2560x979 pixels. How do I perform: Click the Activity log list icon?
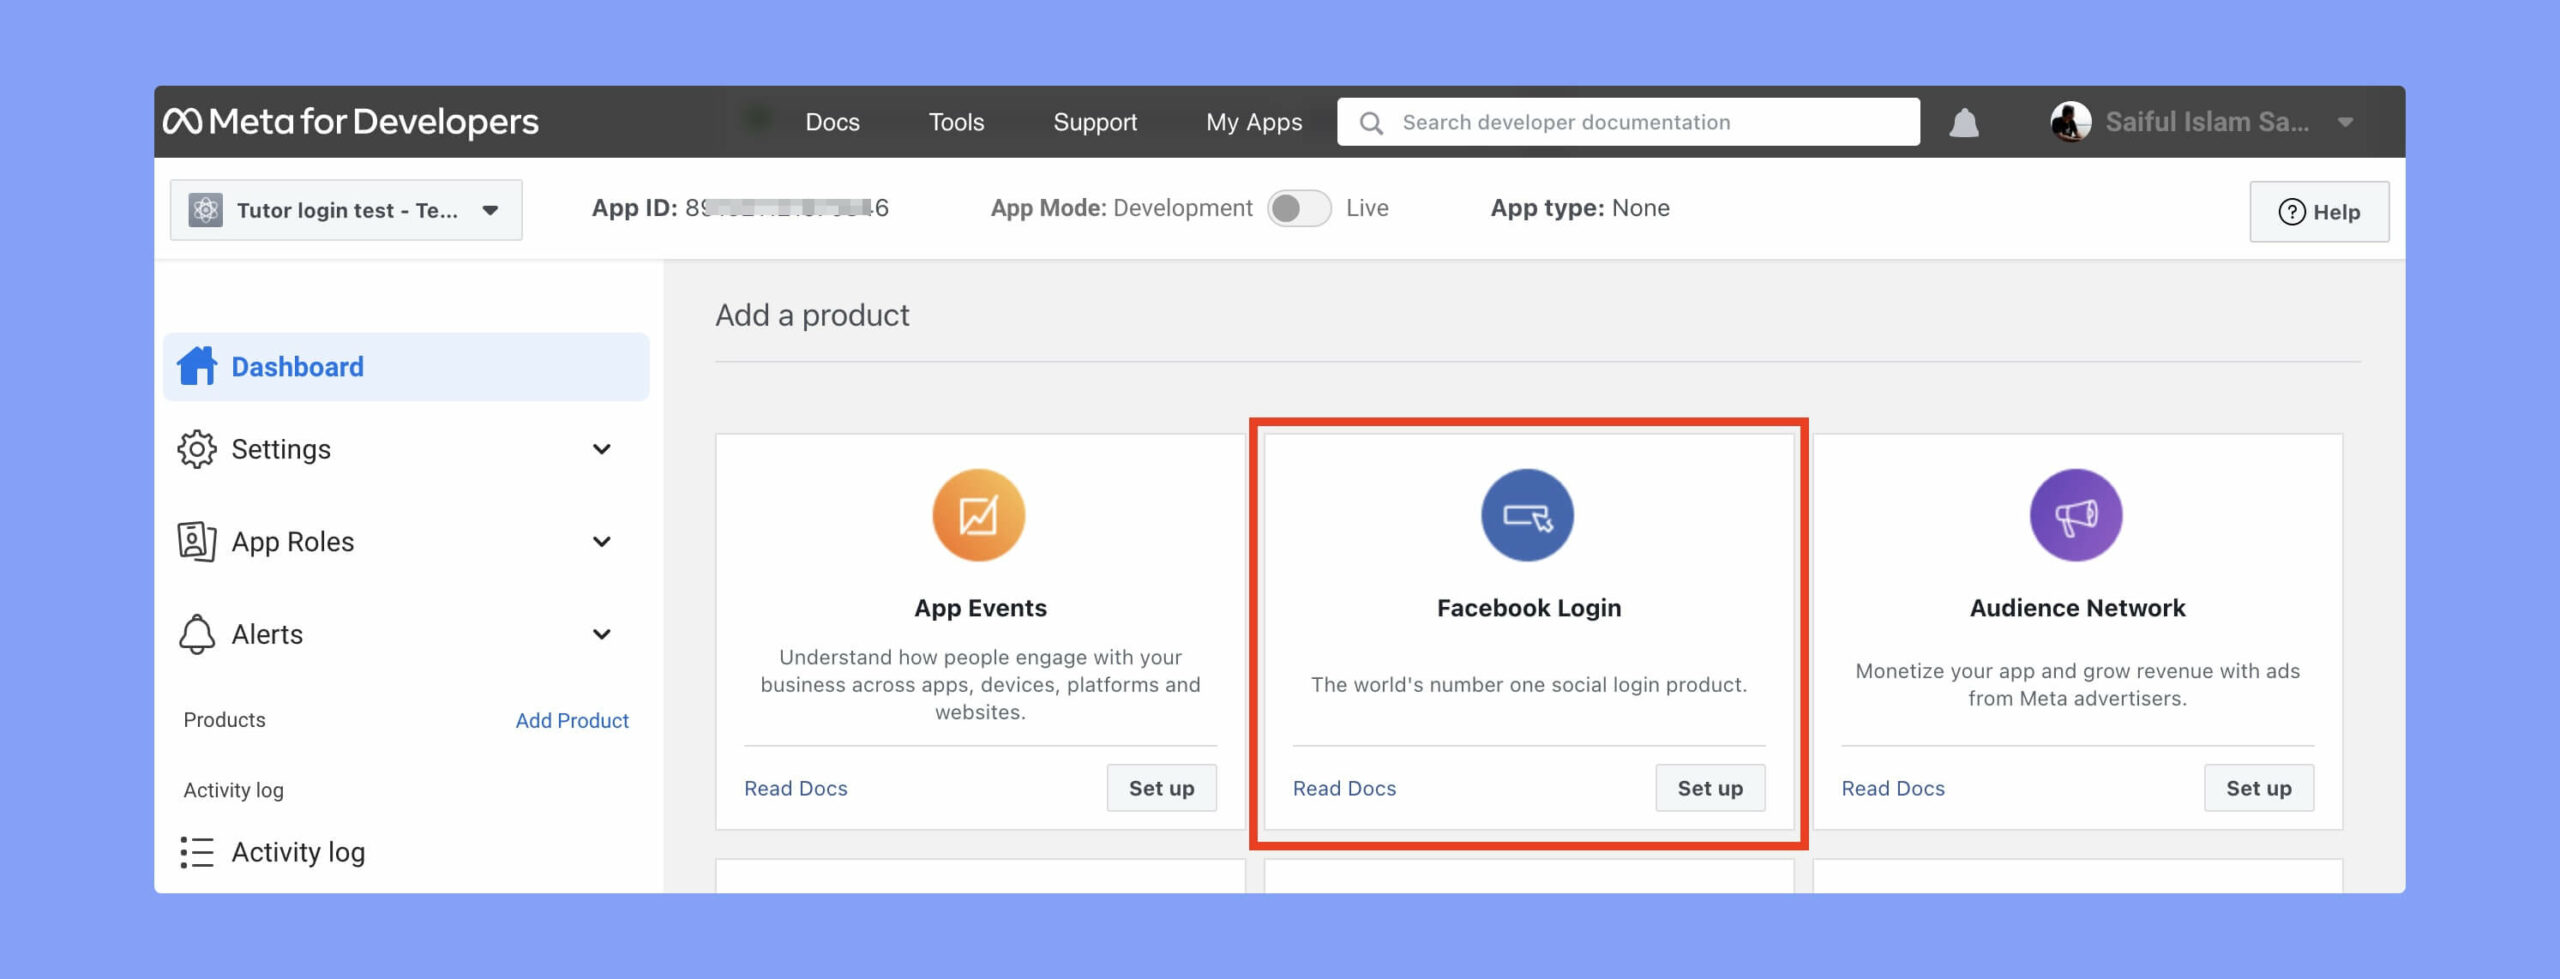point(197,852)
